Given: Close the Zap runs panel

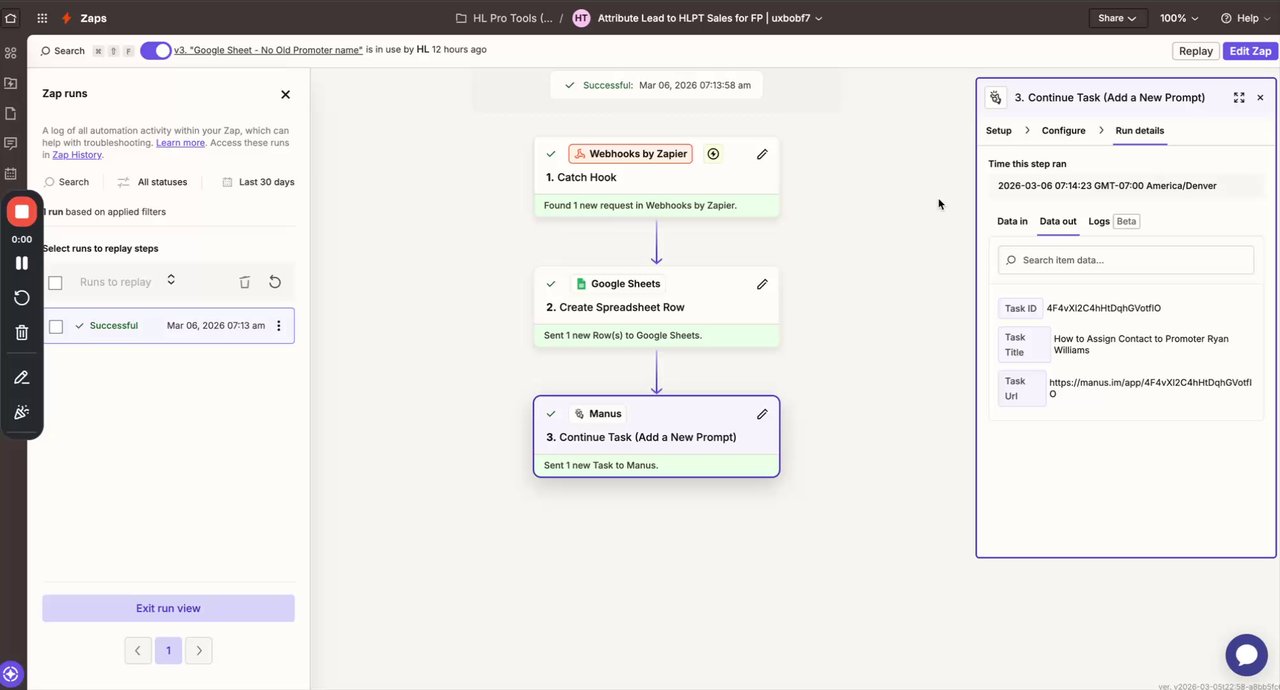Looking at the screenshot, I should [x=285, y=94].
